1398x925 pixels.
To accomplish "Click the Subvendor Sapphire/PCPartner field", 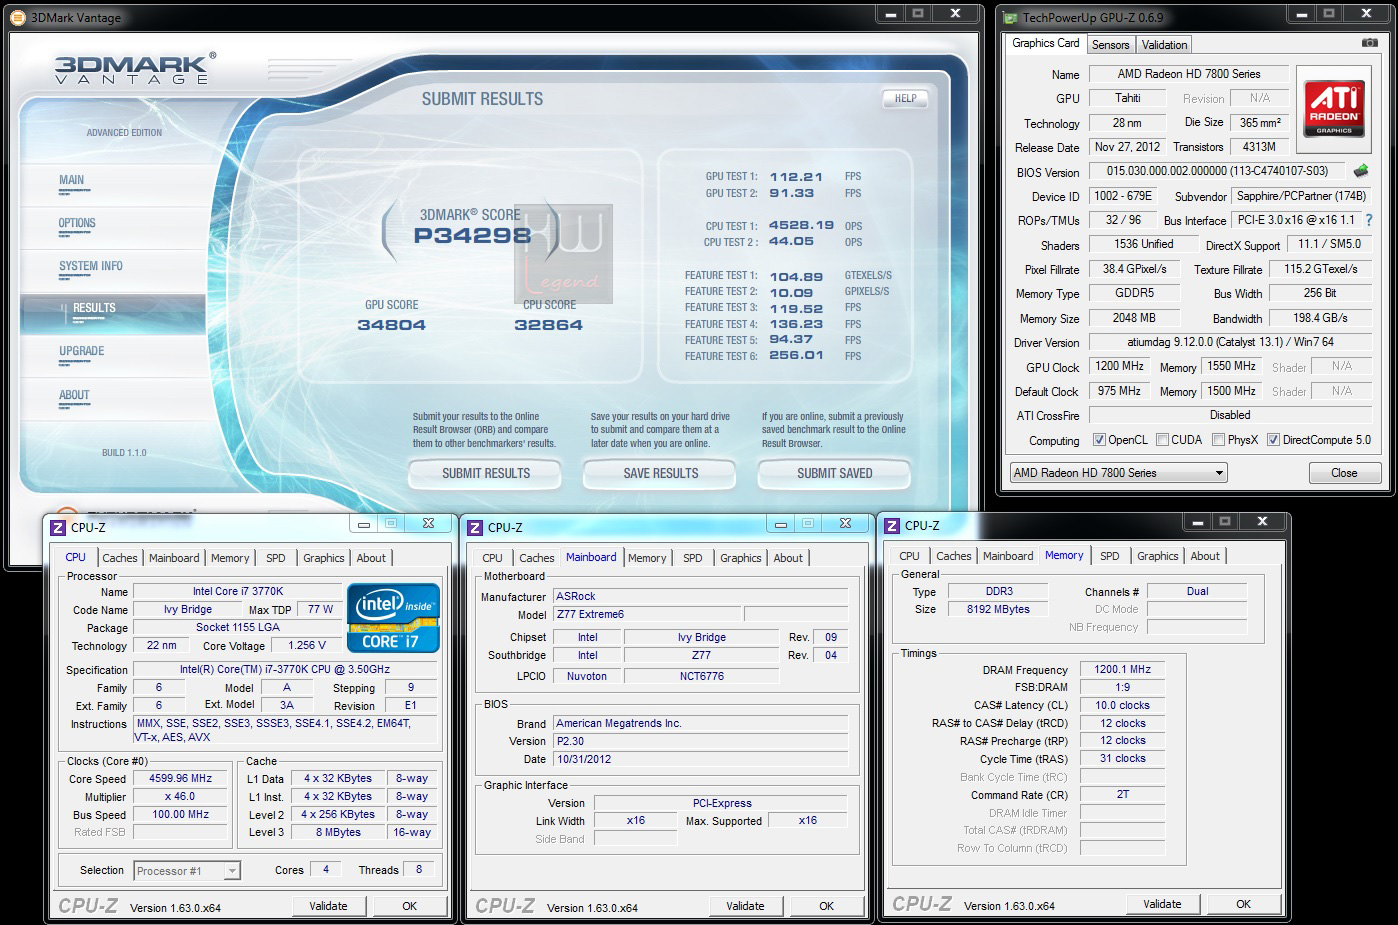I will click(x=1300, y=196).
